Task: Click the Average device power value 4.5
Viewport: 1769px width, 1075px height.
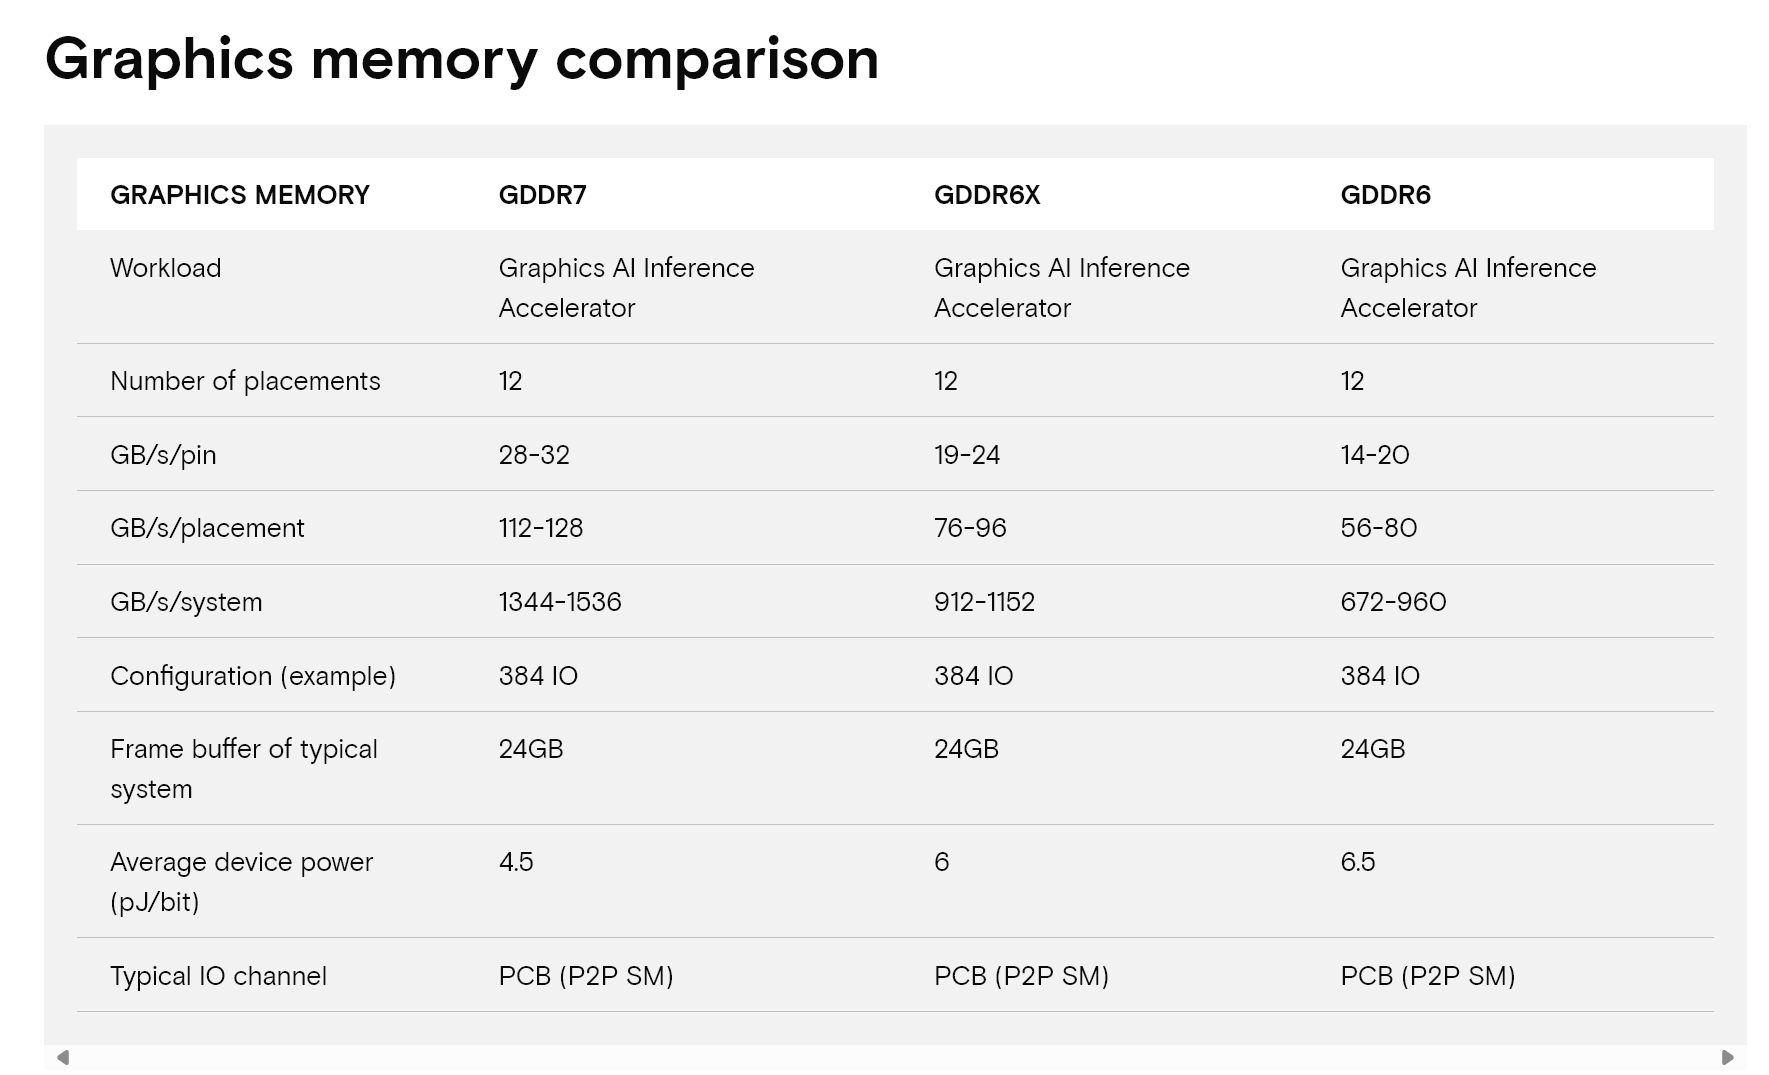Action: [x=516, y=862]
